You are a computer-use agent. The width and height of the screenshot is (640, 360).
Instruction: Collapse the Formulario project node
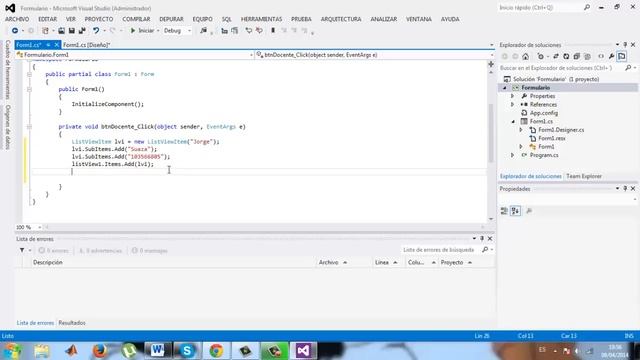point(505,88)
